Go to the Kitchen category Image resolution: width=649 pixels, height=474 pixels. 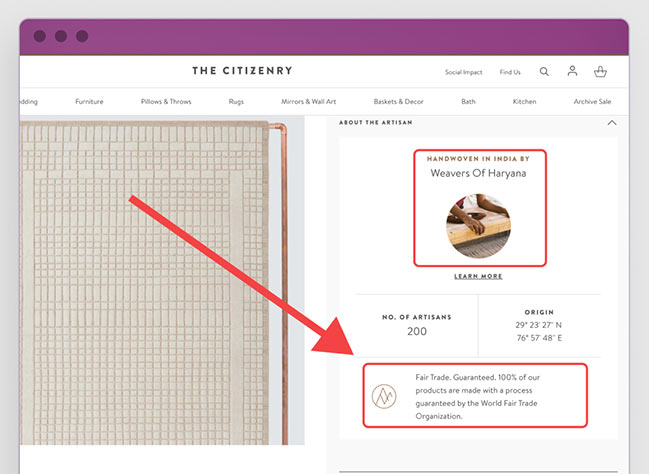524,101
